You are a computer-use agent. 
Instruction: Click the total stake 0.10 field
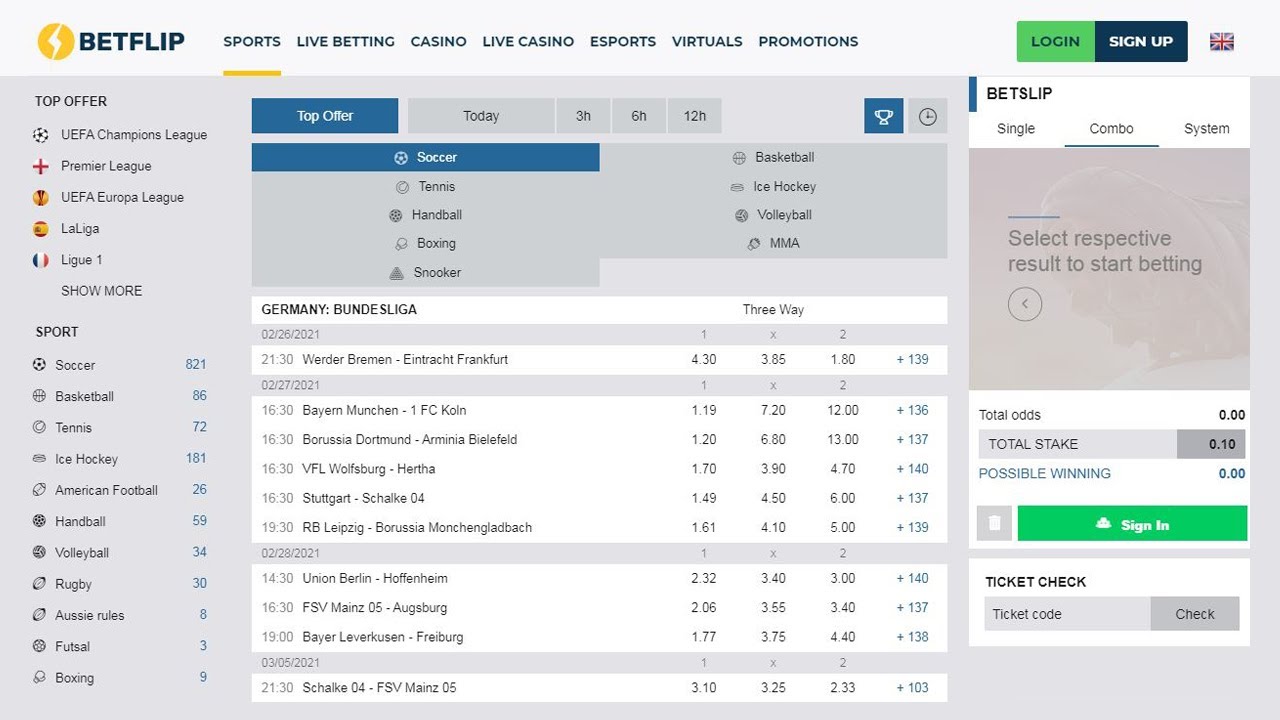pyautogui.click(x=1211, y=444)
